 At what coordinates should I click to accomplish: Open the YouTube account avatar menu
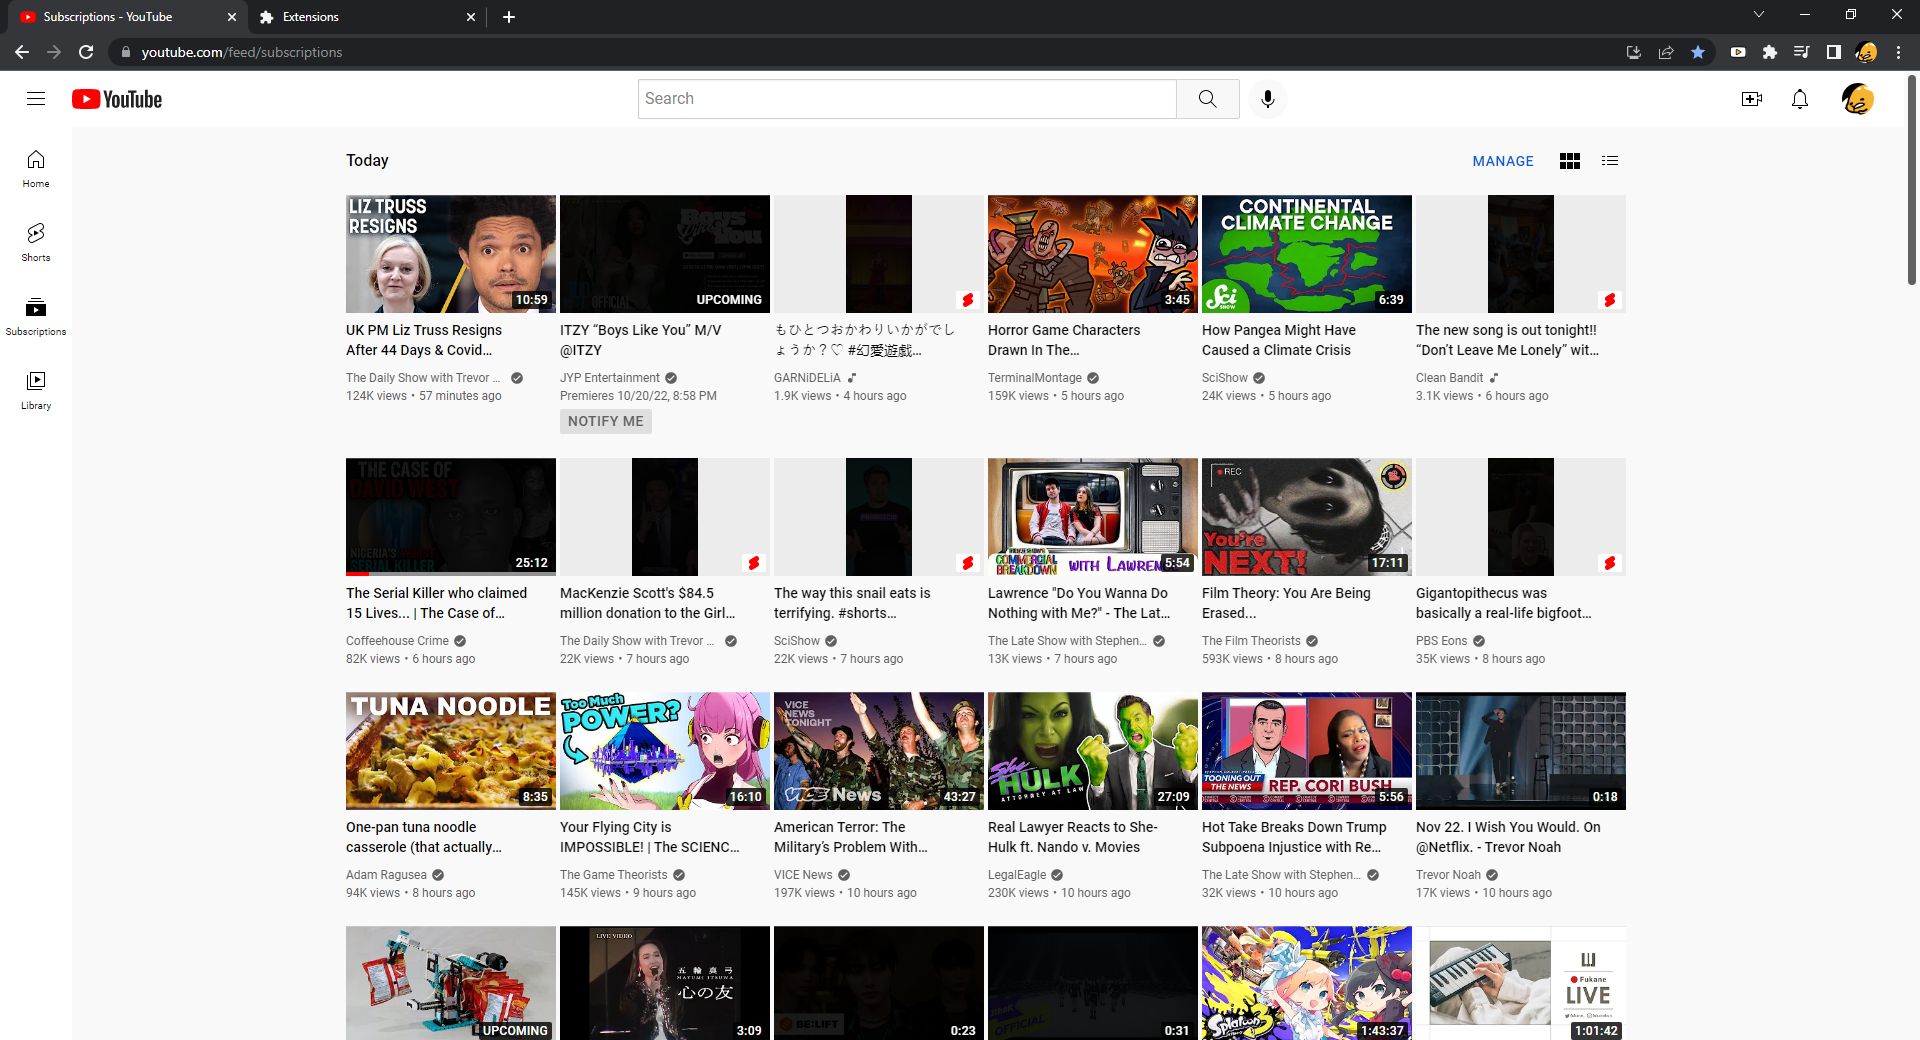coord(1858,99)
